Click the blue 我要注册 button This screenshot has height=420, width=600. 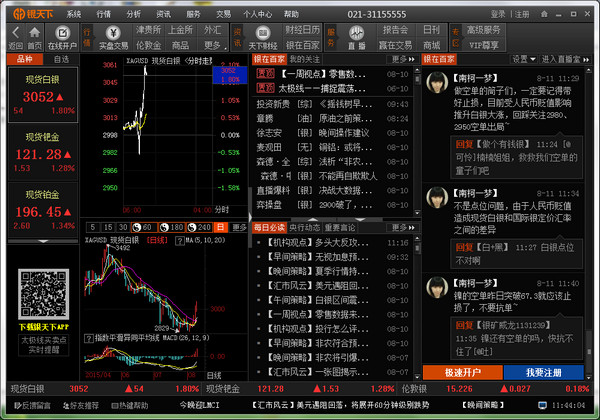(544, 373)
